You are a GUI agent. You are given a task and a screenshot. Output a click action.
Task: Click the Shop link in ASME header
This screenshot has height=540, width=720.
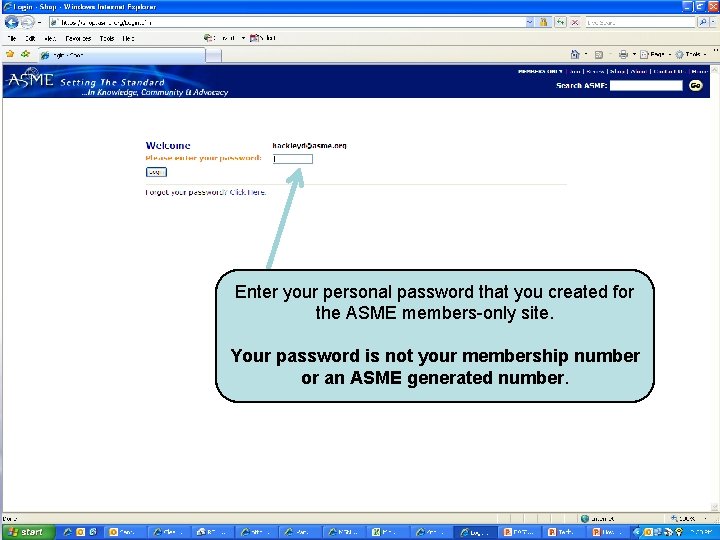pos(618,72)
